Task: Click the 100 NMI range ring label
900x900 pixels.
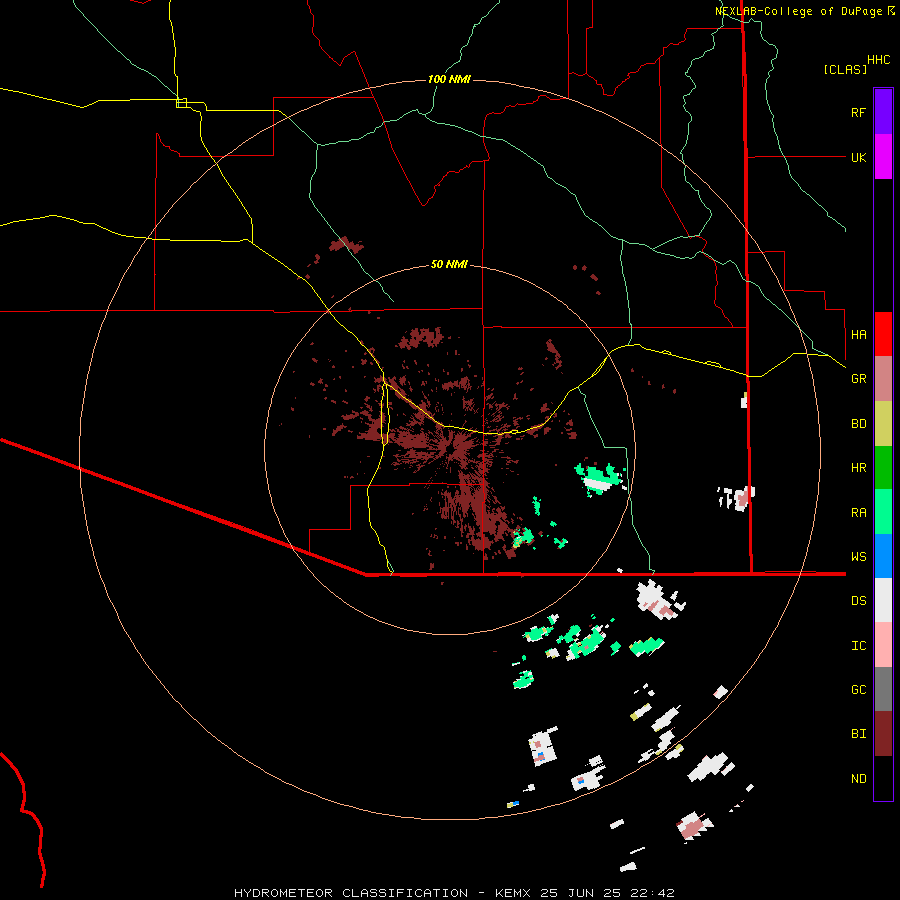Action: tap(449, 79)
